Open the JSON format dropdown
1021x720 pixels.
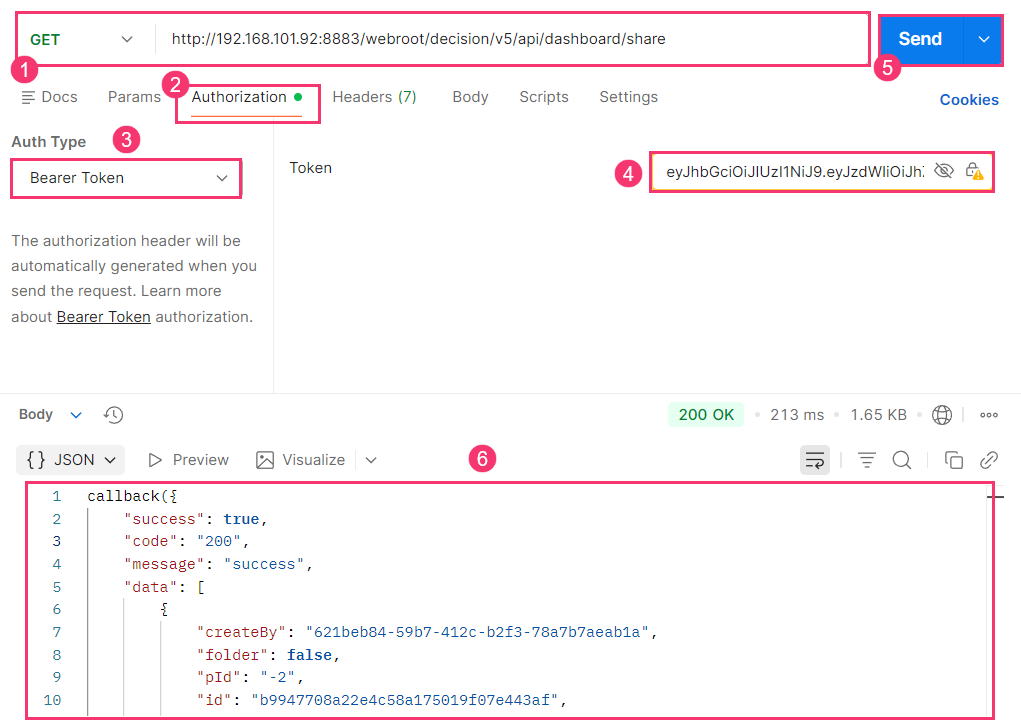[71, 460]
